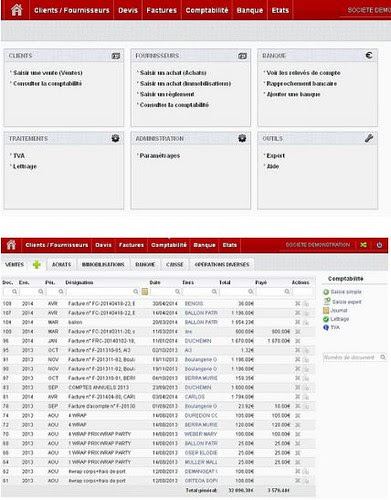Open Factures in the top dashboard menu
Image resolution: width=391 pixels, height=500 pixels.
(x=162, y=10)
